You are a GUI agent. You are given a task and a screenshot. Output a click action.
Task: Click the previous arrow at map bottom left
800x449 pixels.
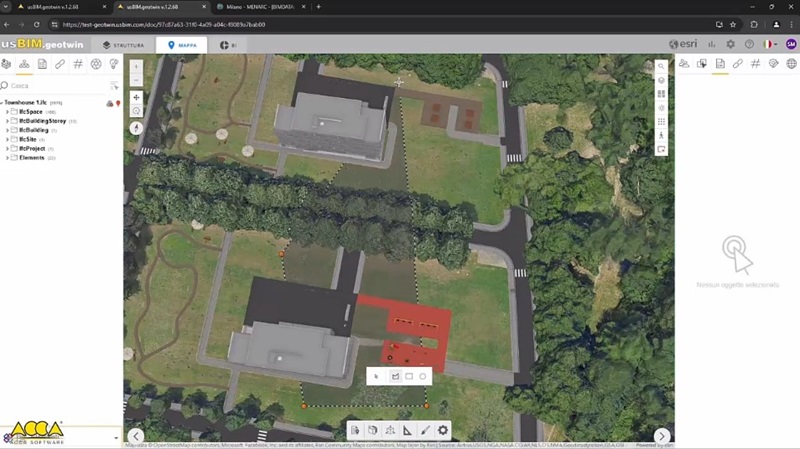tap(136, 436)
